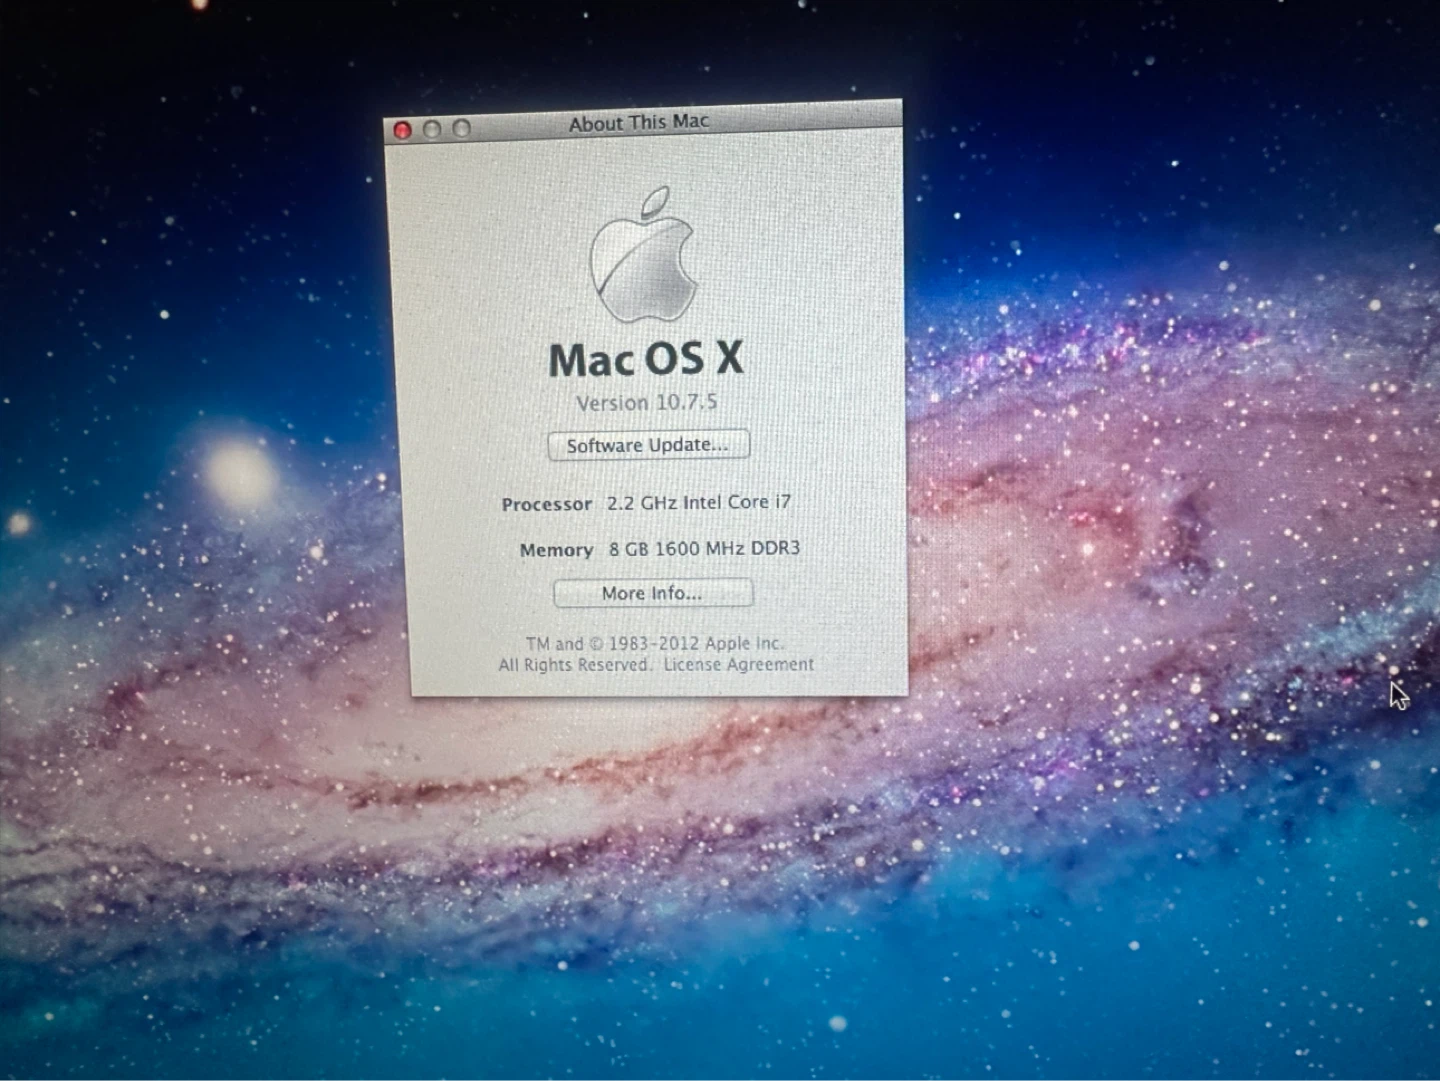The image size is (1440, 1081).
Task: Click the About This Mac title bar
Action: tap(644, 123)
